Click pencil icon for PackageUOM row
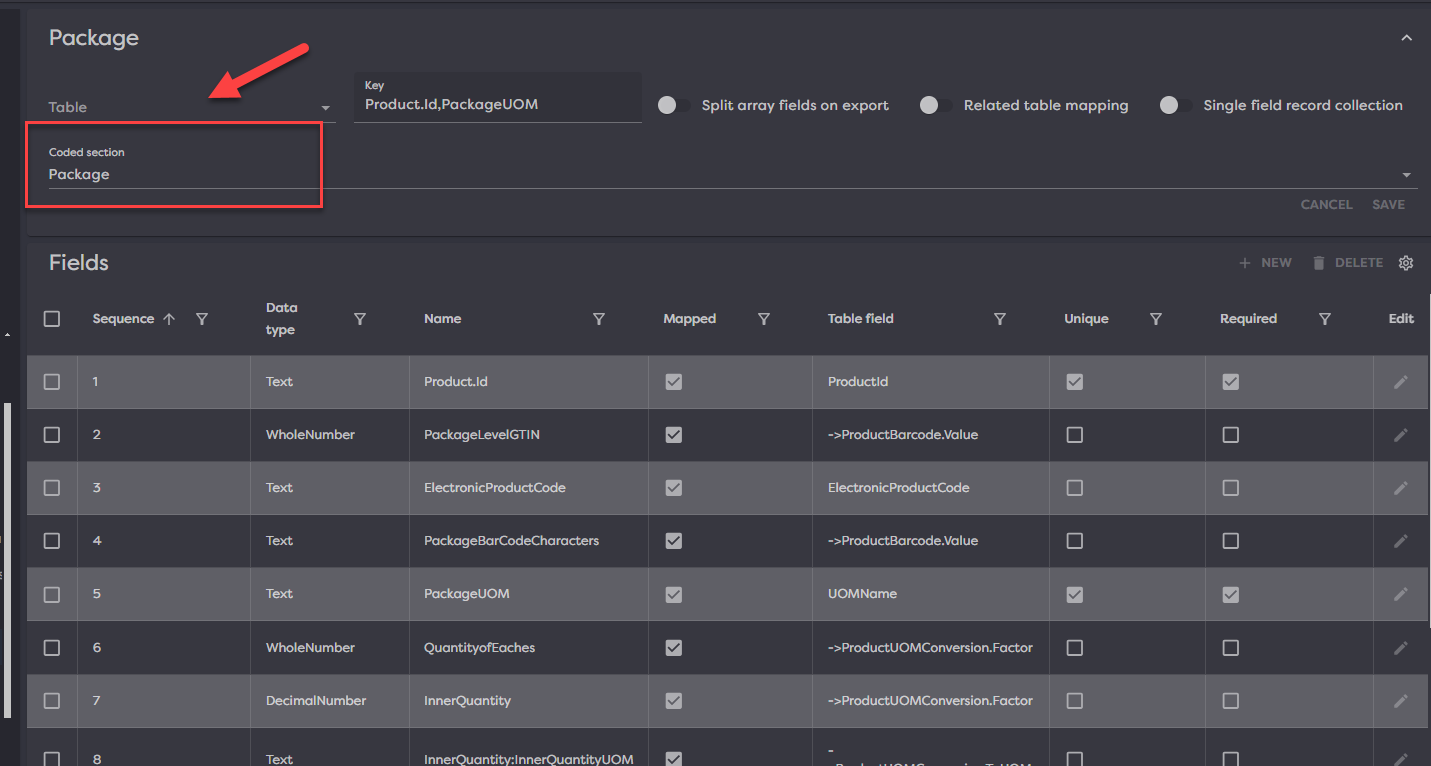This screenshot has width=1431, height=766. pos(1401,594)
